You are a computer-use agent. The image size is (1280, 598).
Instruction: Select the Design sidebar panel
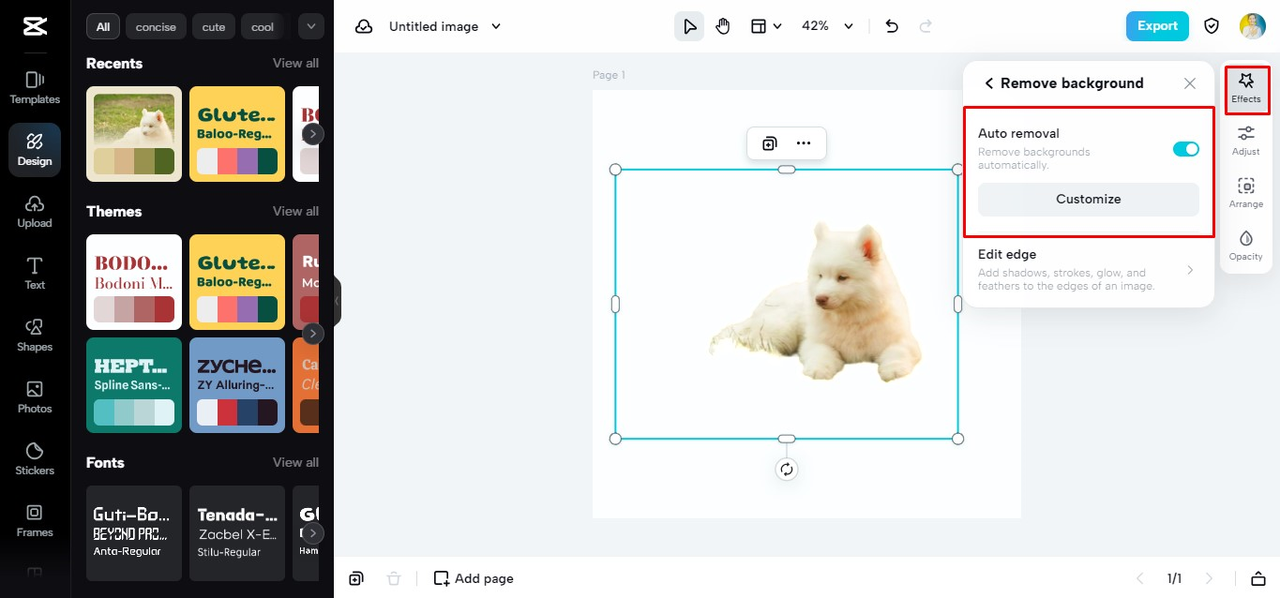[x=35, y=150]
